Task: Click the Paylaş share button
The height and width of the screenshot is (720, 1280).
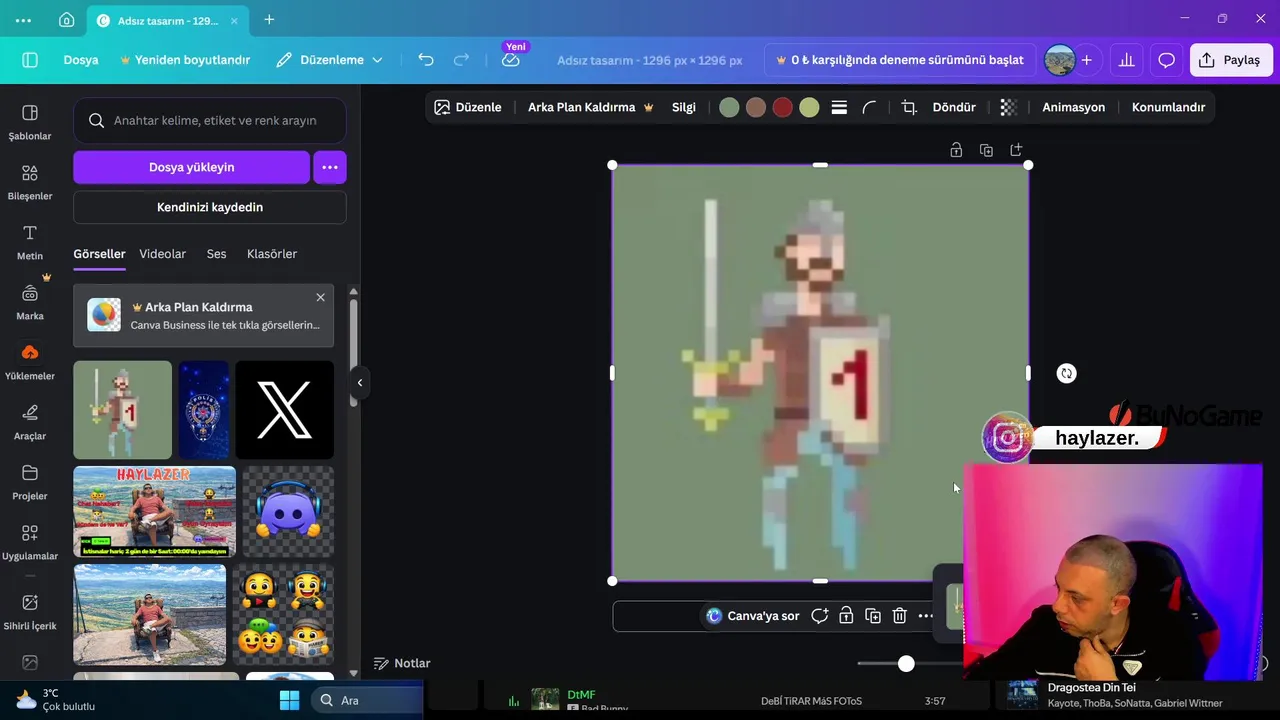Action: (x=1231, y=60)
